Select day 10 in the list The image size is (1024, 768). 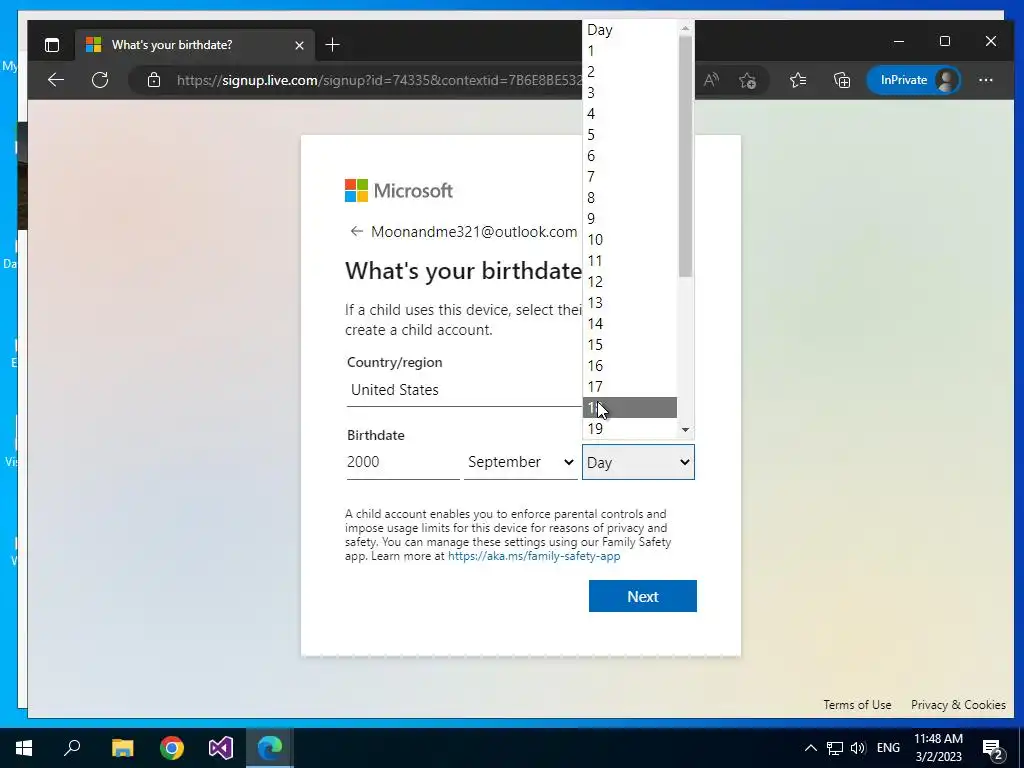click(x=630, y=240)
